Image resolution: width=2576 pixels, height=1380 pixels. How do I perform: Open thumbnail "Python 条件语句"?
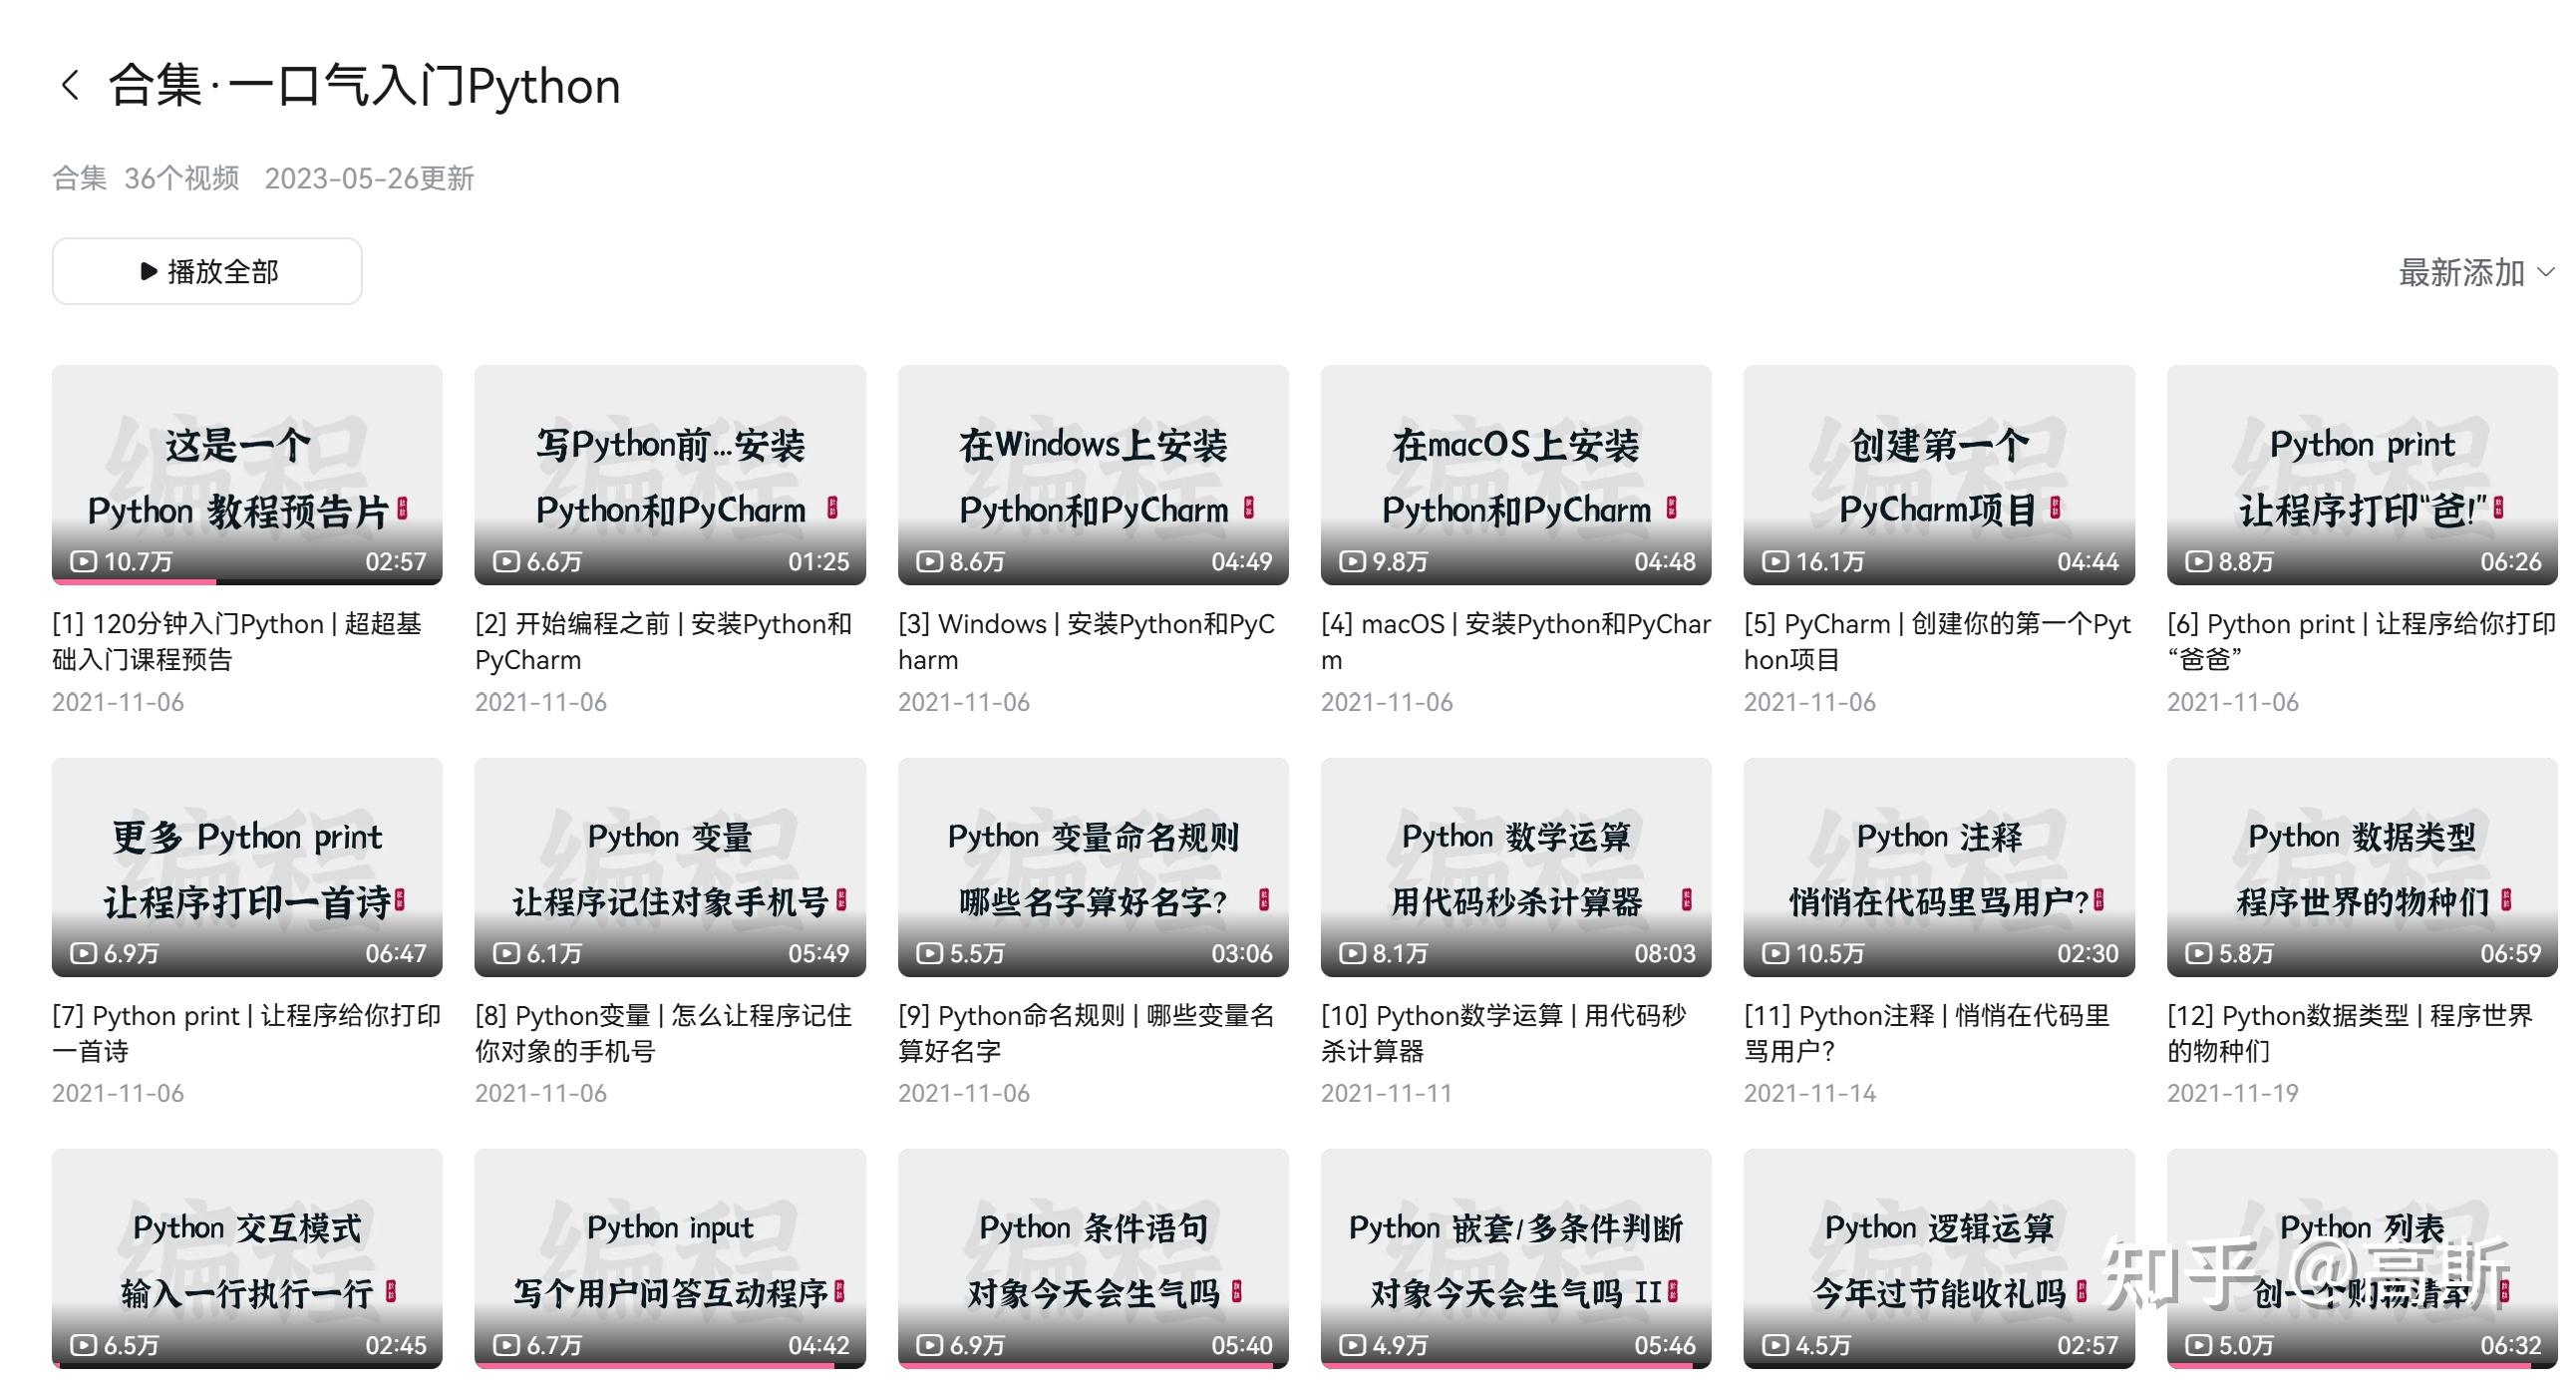1093,1258
